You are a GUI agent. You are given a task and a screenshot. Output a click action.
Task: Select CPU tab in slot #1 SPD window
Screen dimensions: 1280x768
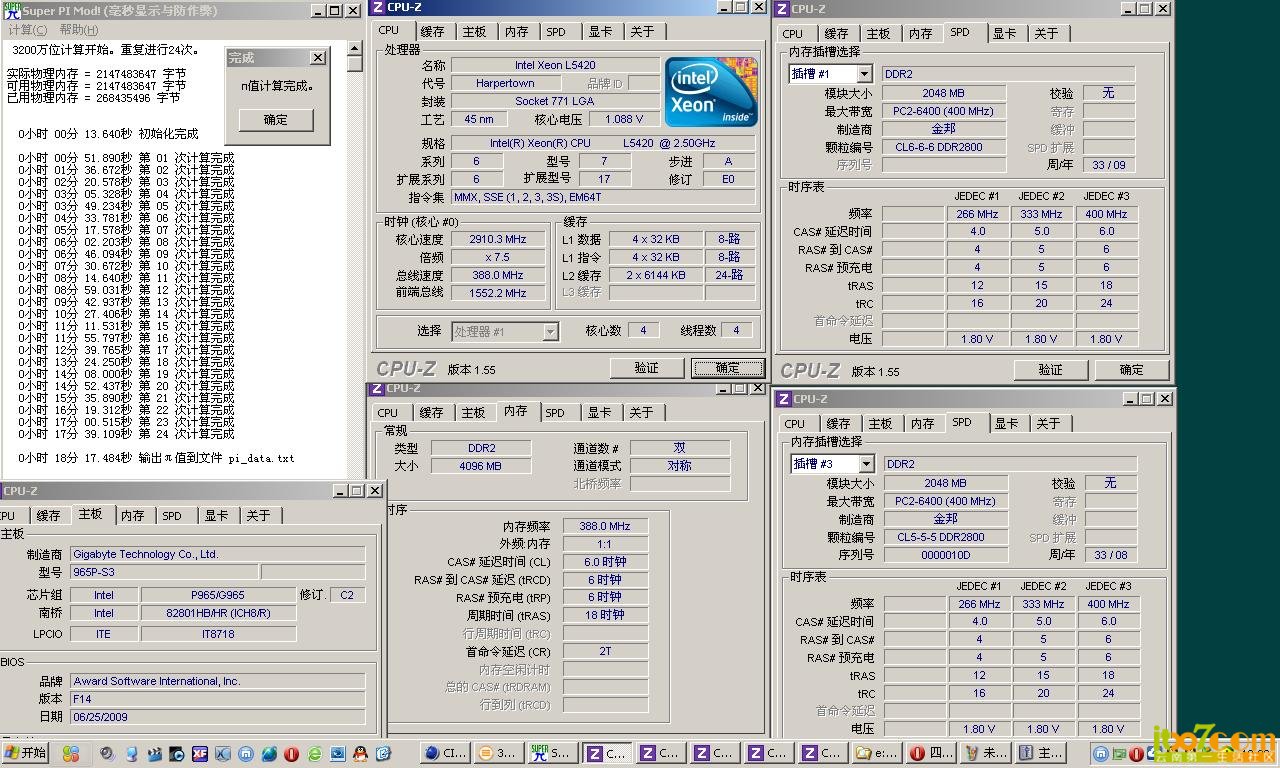click(793, 33)
